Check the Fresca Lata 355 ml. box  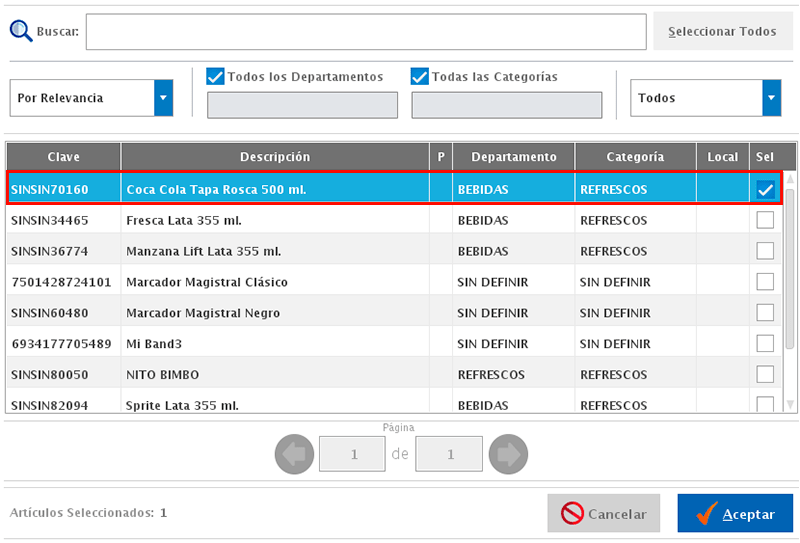(x=765, y=220)
